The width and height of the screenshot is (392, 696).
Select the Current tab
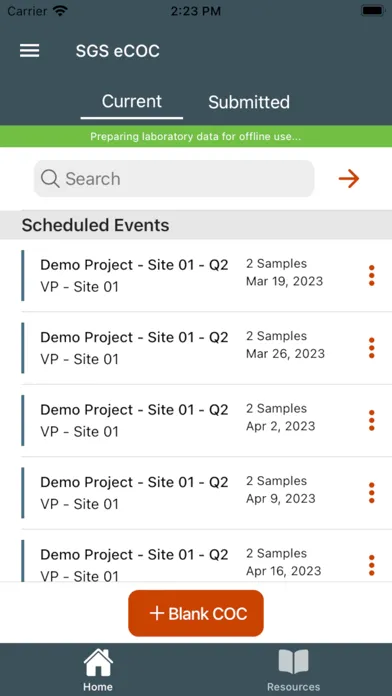[x=132, y=102]
